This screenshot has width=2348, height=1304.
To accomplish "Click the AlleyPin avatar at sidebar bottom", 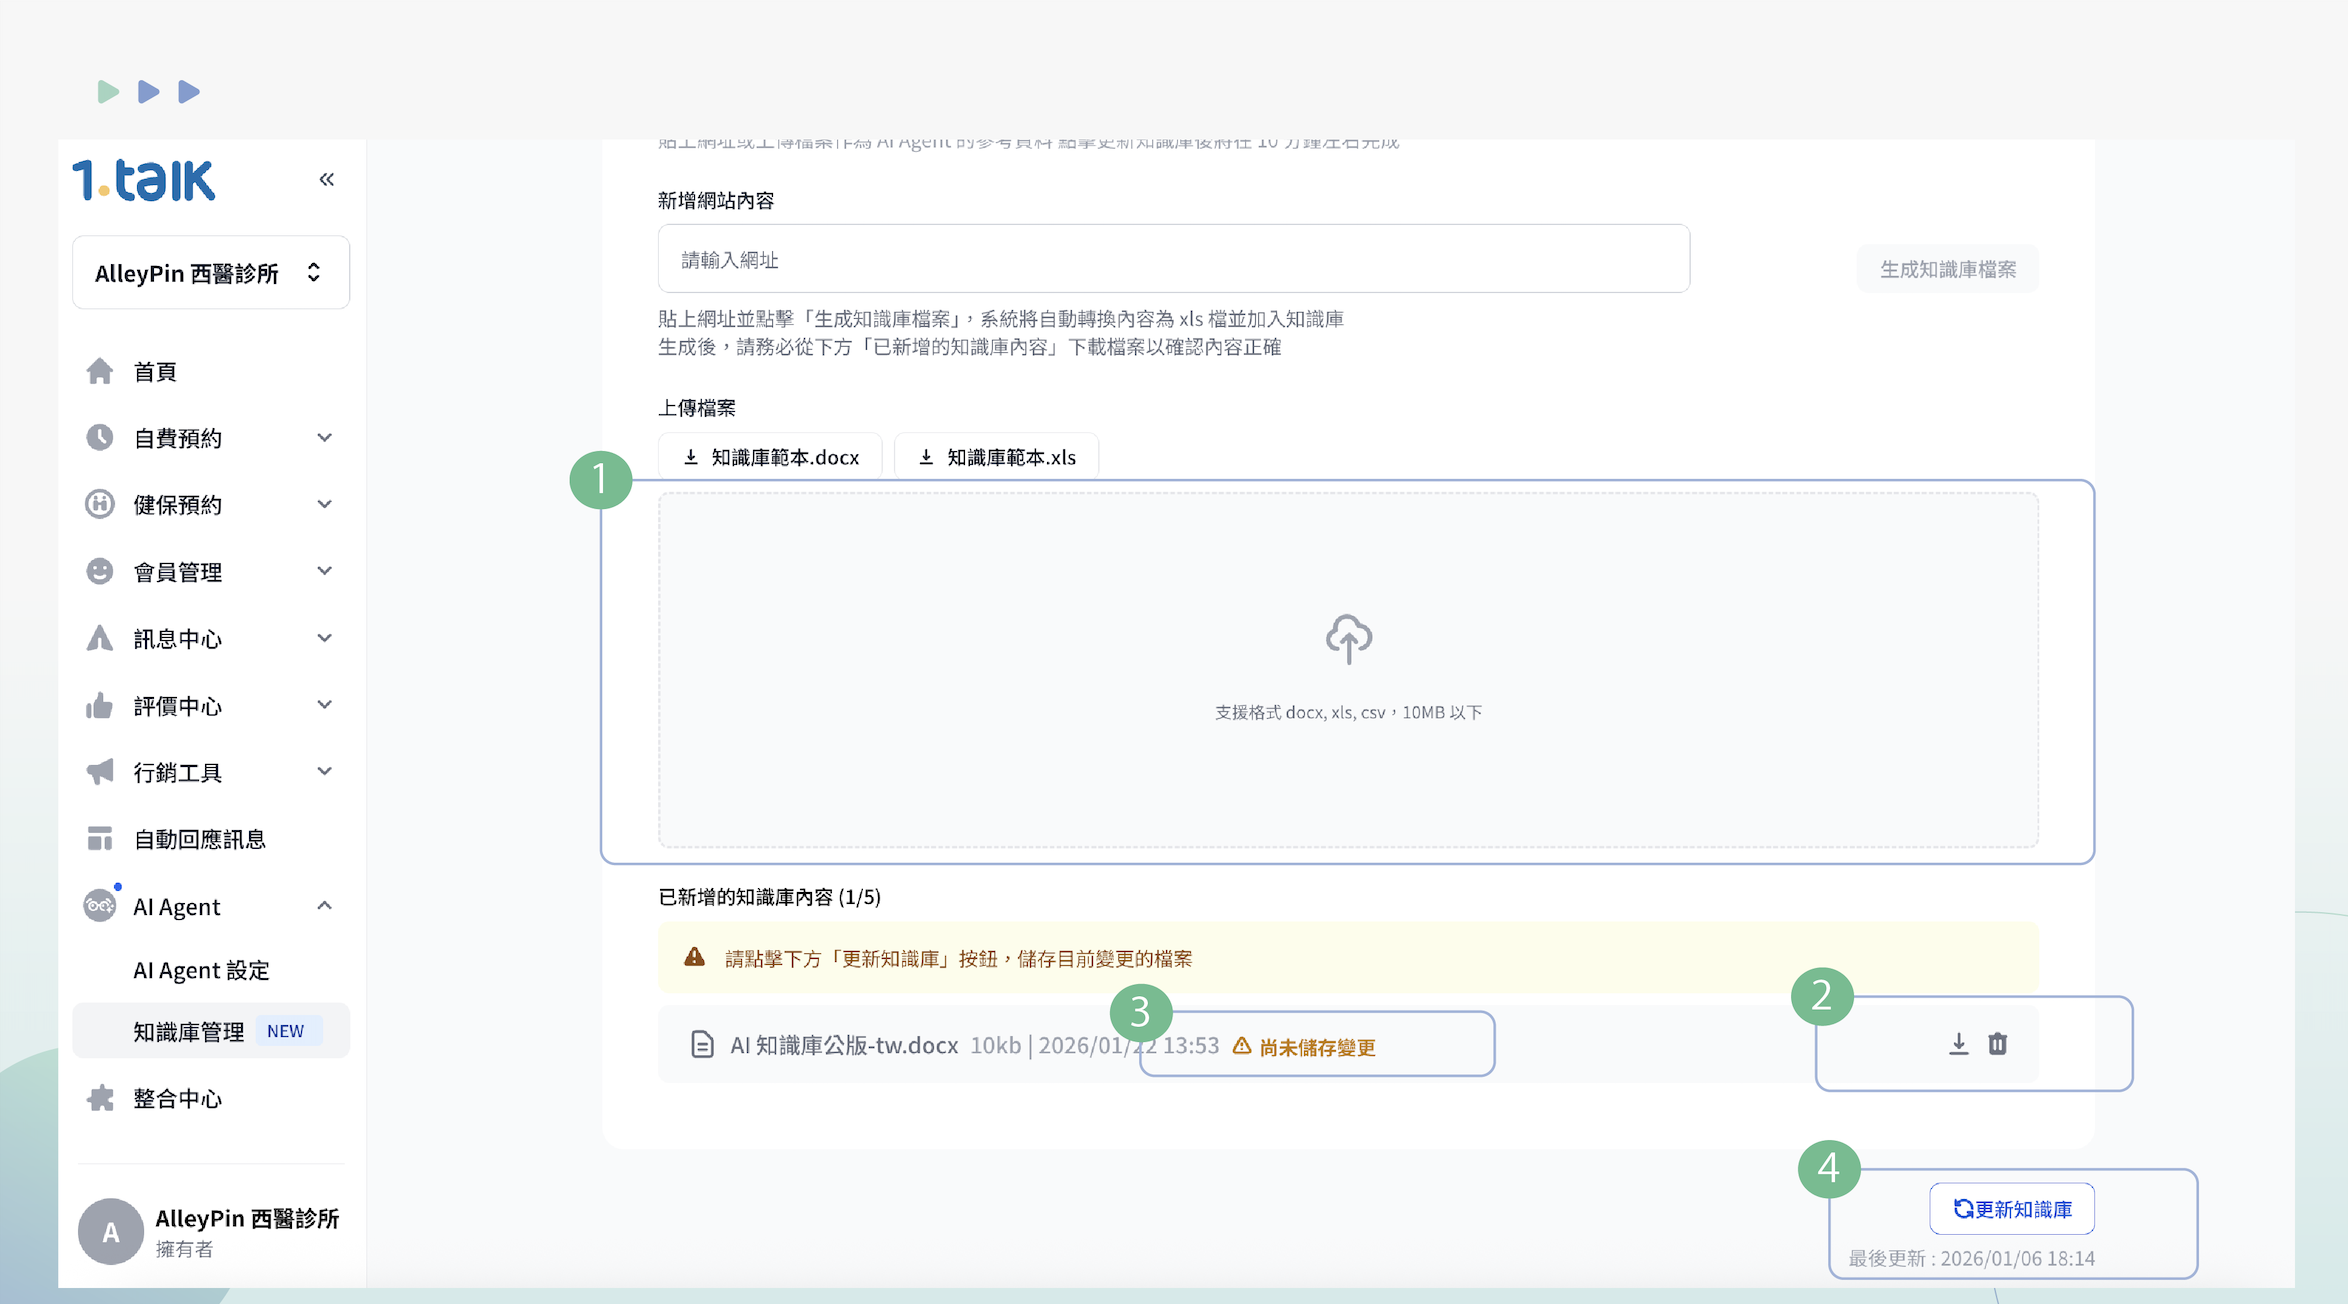I will click(x=111, y=1231).
